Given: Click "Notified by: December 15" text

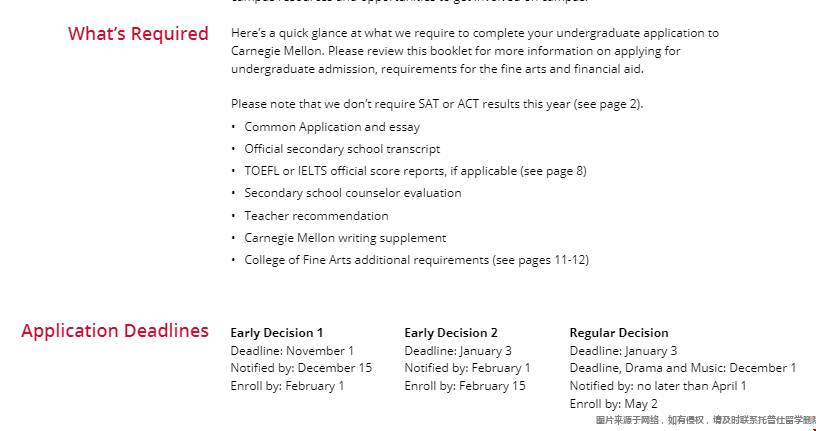Looking at the screenshot, I should (301, 368).
